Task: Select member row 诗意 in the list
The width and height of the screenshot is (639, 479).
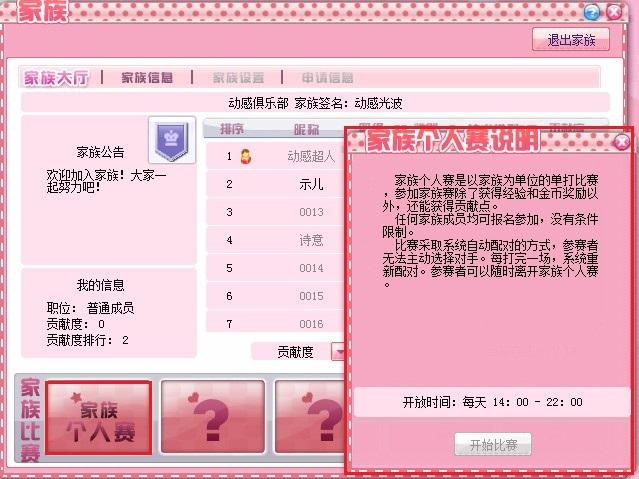Action: coord(275,240)
